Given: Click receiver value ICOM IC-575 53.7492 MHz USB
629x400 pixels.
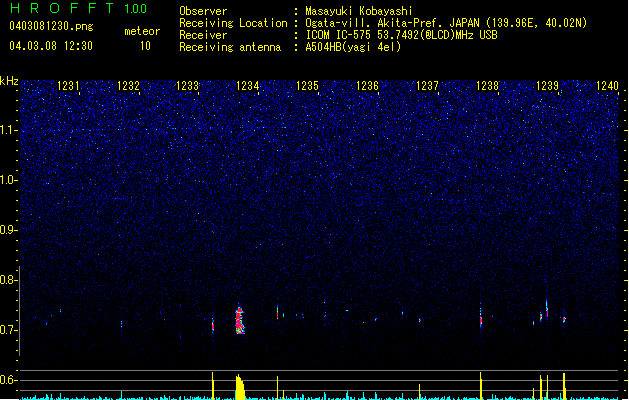Looking at the screenshot, I should 401,35.
